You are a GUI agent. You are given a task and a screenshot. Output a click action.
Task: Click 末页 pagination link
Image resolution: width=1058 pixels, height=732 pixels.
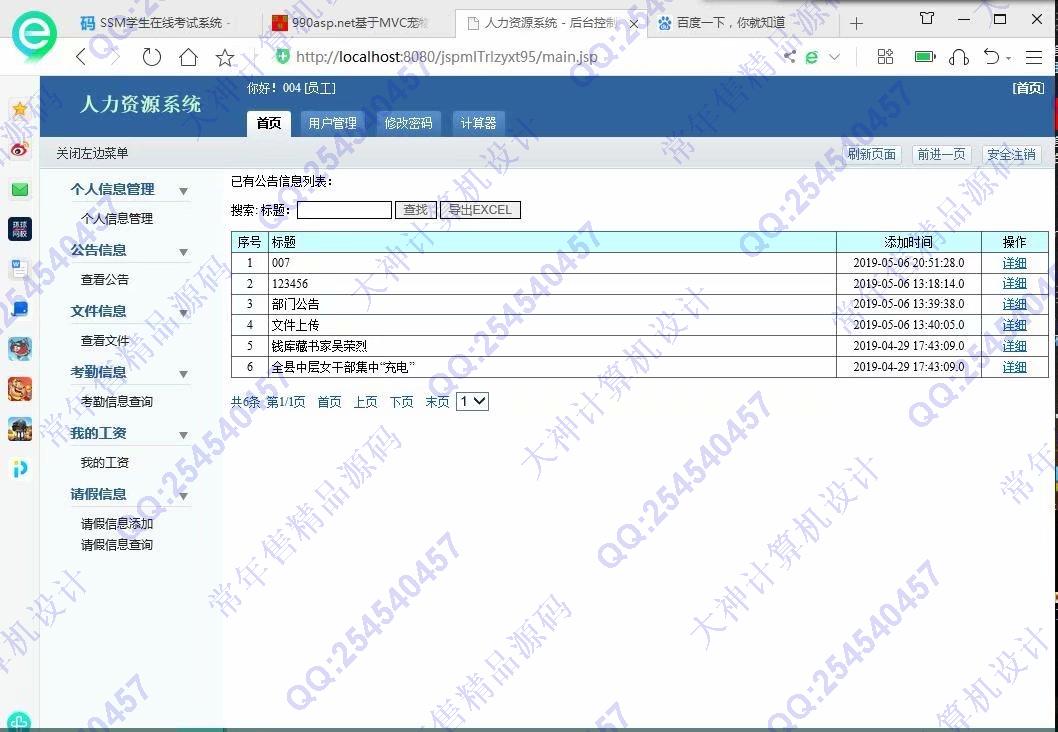437,402
